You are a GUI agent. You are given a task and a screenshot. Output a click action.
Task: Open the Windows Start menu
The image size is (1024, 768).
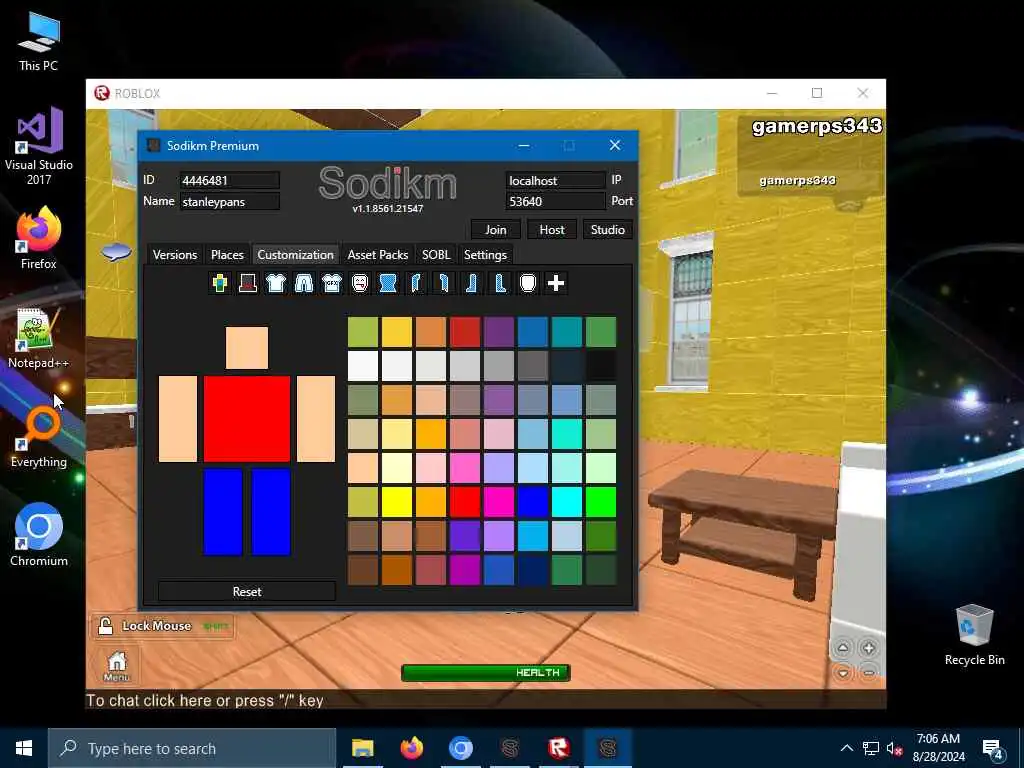pos(24,748)
